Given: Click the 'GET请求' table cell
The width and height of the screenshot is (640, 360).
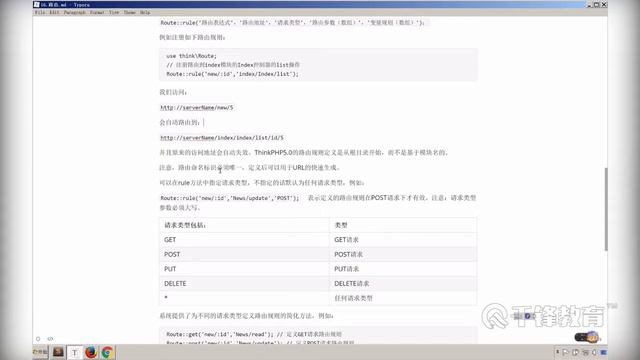Looking at the screenshot, I should pyautogui.click(x=403, y=240).
